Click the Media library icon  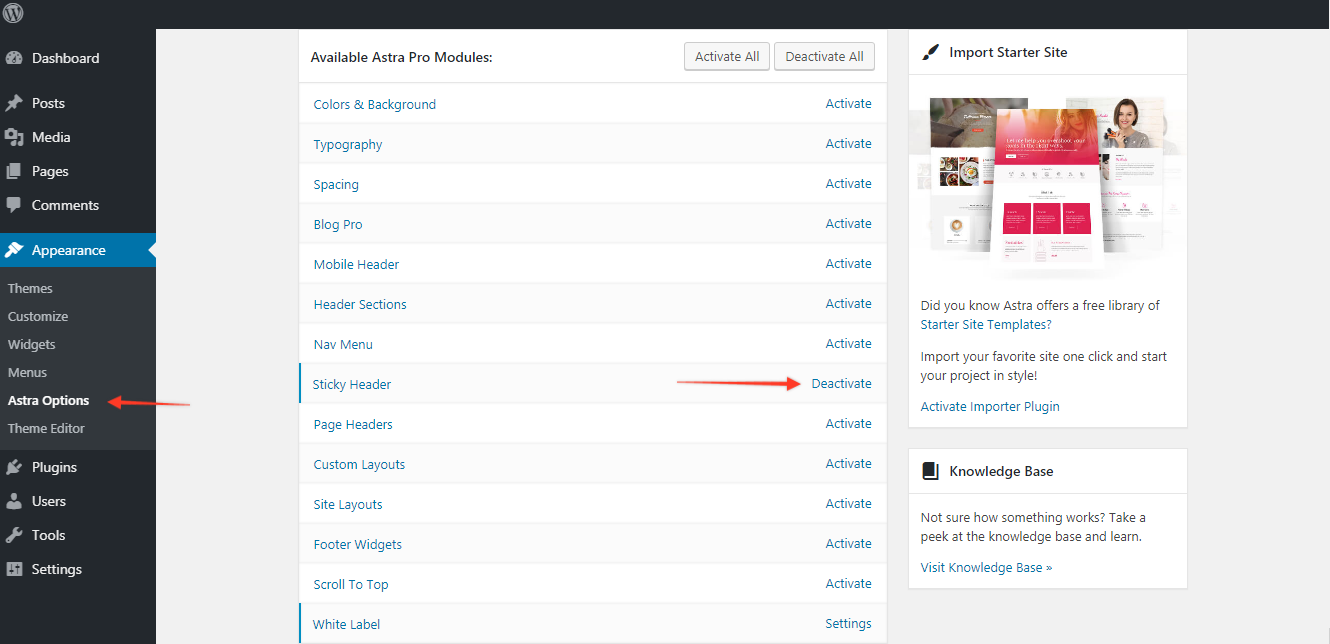[x=14, y=137]
